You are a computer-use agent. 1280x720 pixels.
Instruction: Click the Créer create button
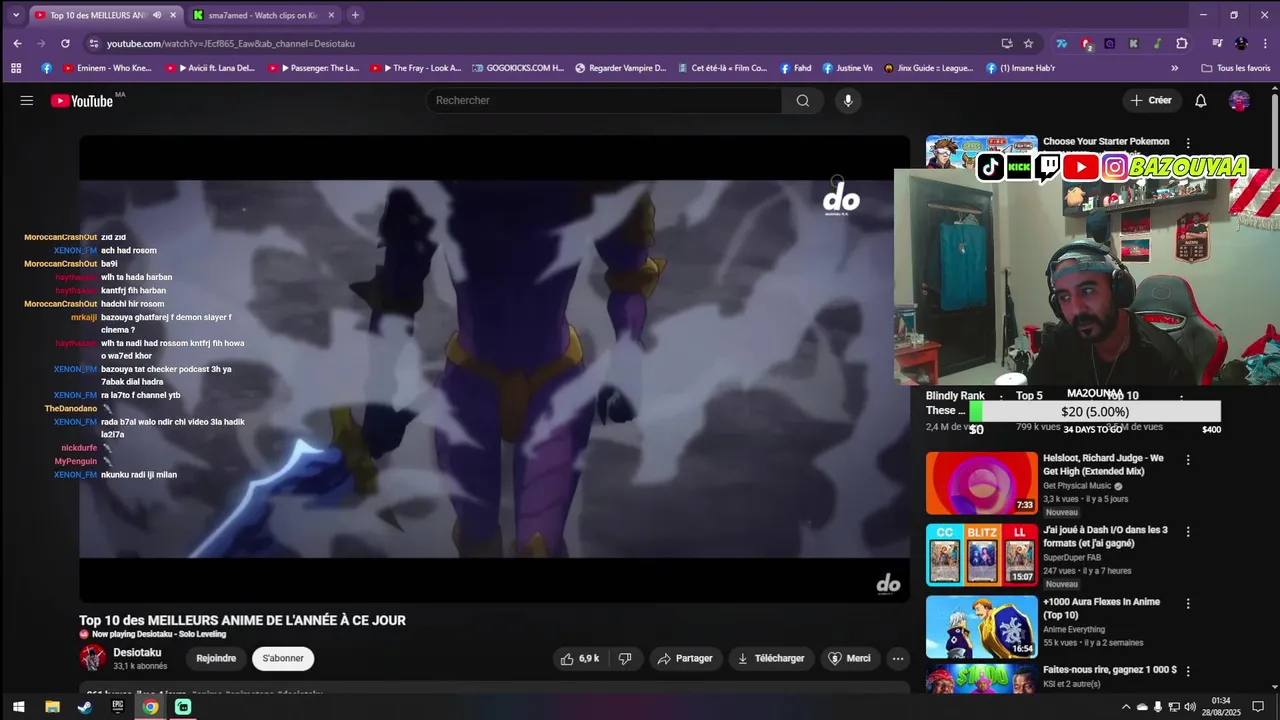[x=1151, y=100]
